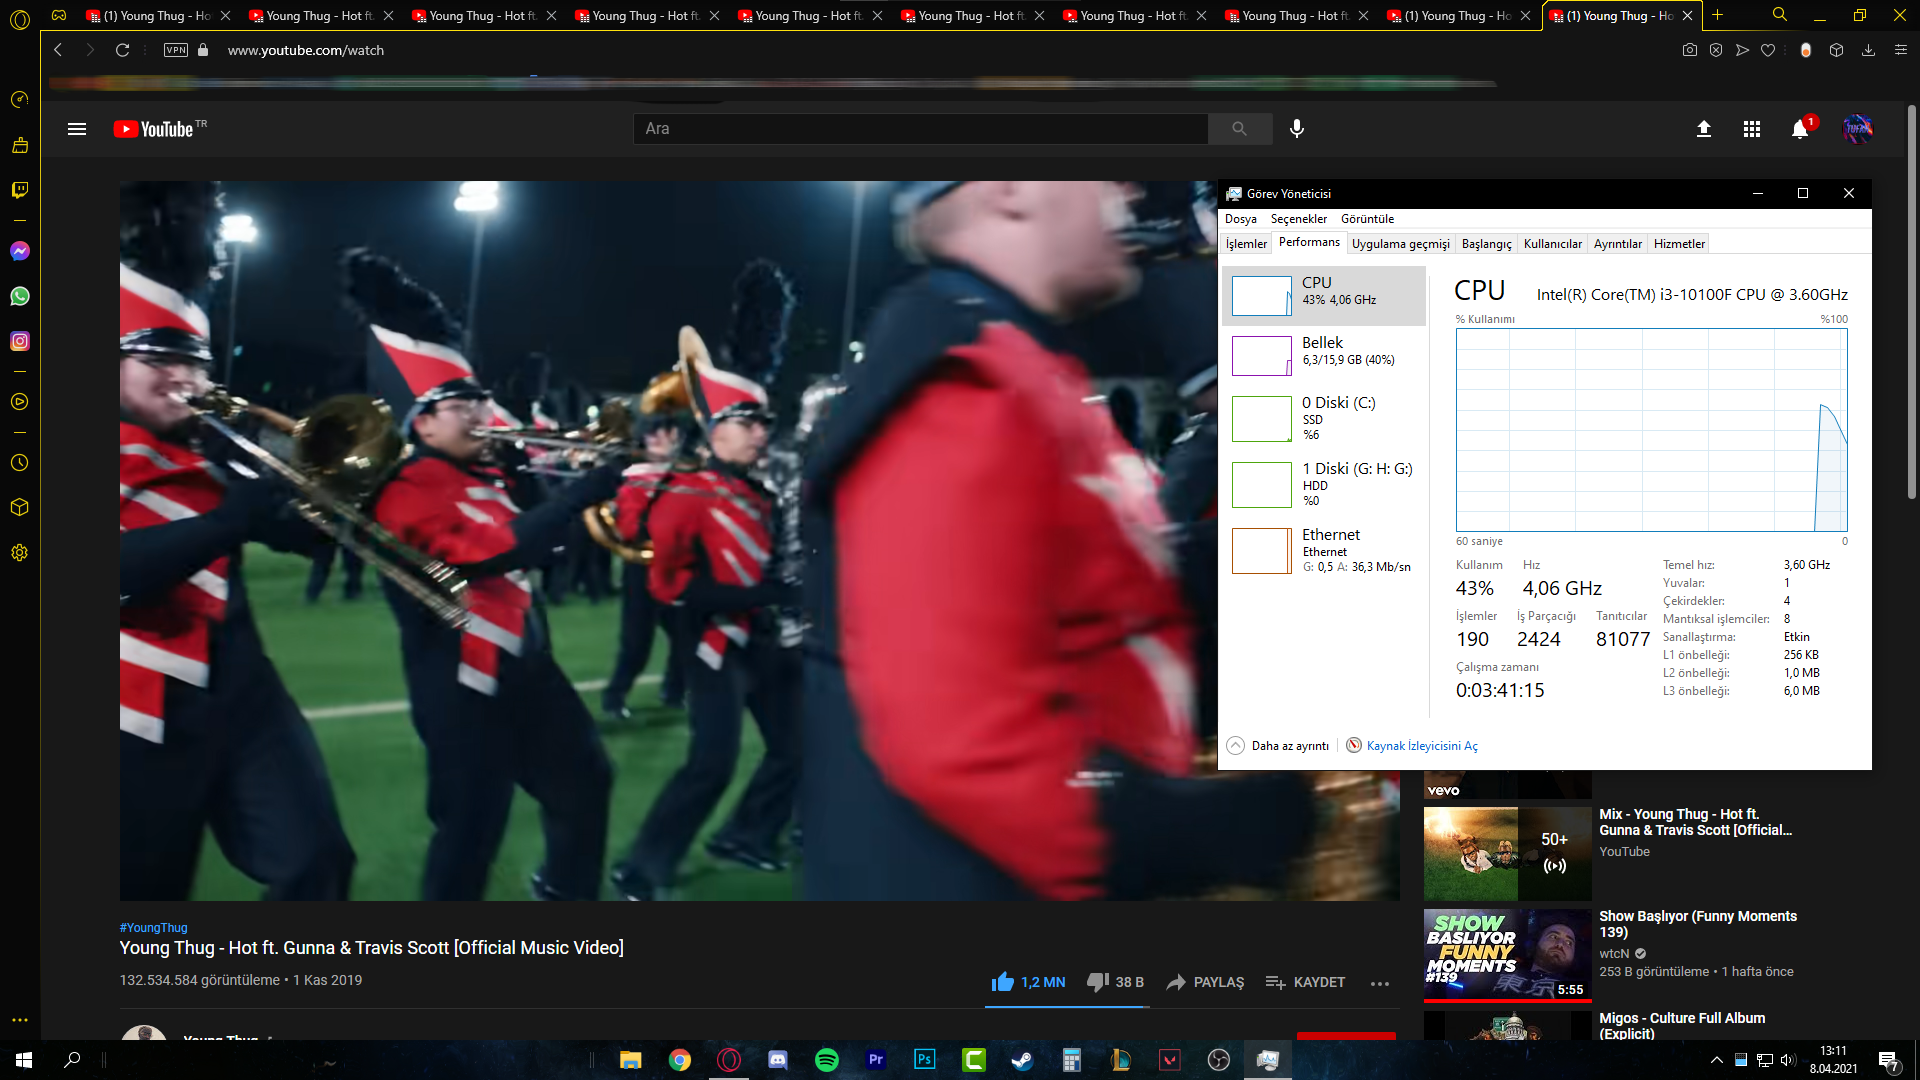Open the YouTube hamburger guide menu
This screenshot has height=1080, width=1920.
coord(77,129)
